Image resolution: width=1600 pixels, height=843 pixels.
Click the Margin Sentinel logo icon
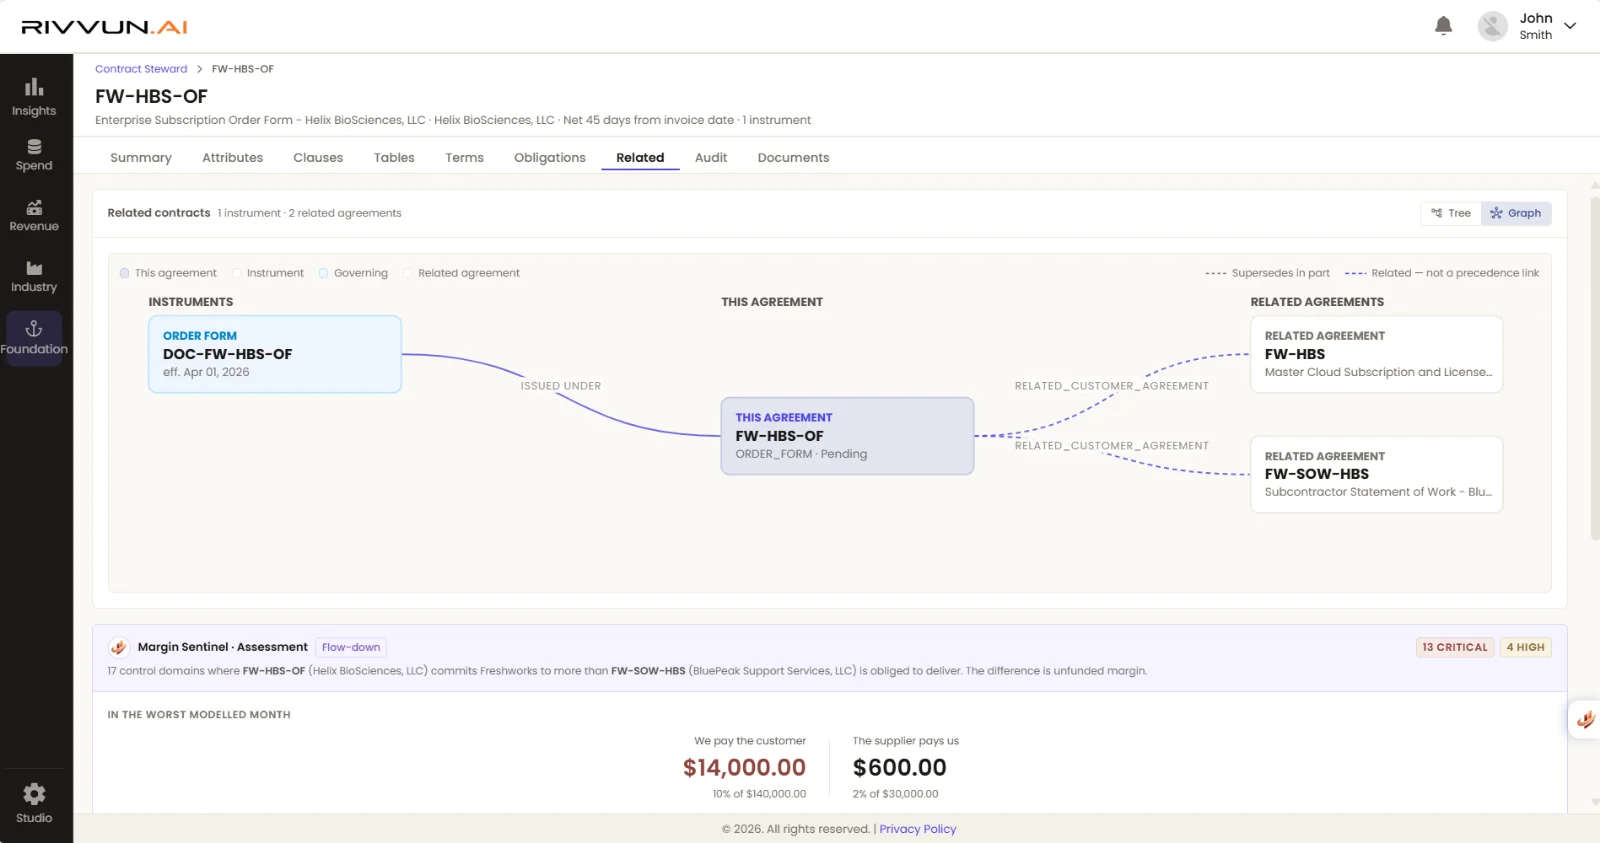(x=119, y=647)
